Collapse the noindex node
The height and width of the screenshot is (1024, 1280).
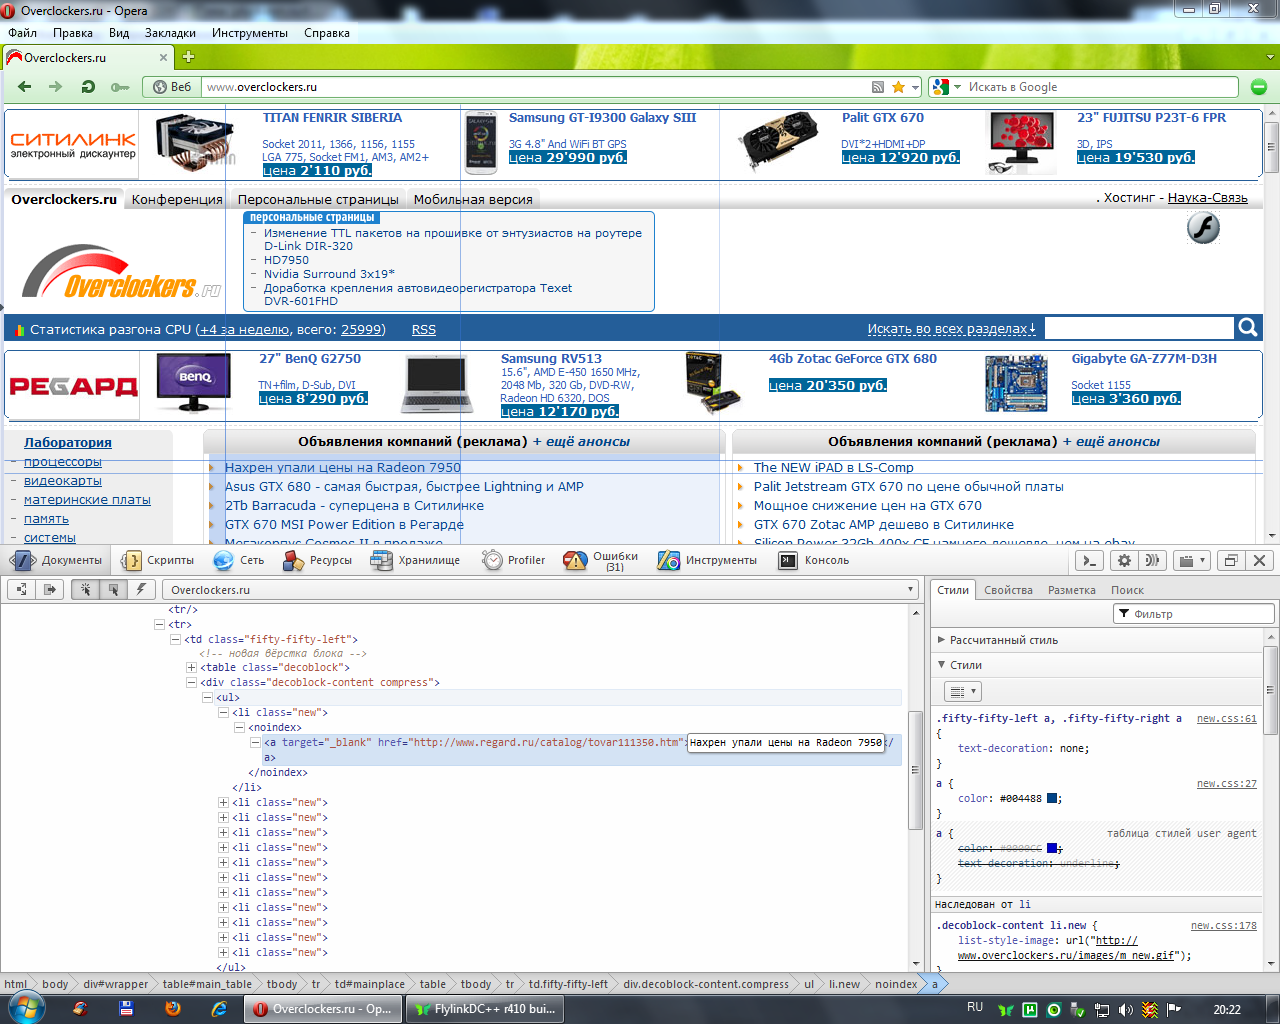coord(239,727)
